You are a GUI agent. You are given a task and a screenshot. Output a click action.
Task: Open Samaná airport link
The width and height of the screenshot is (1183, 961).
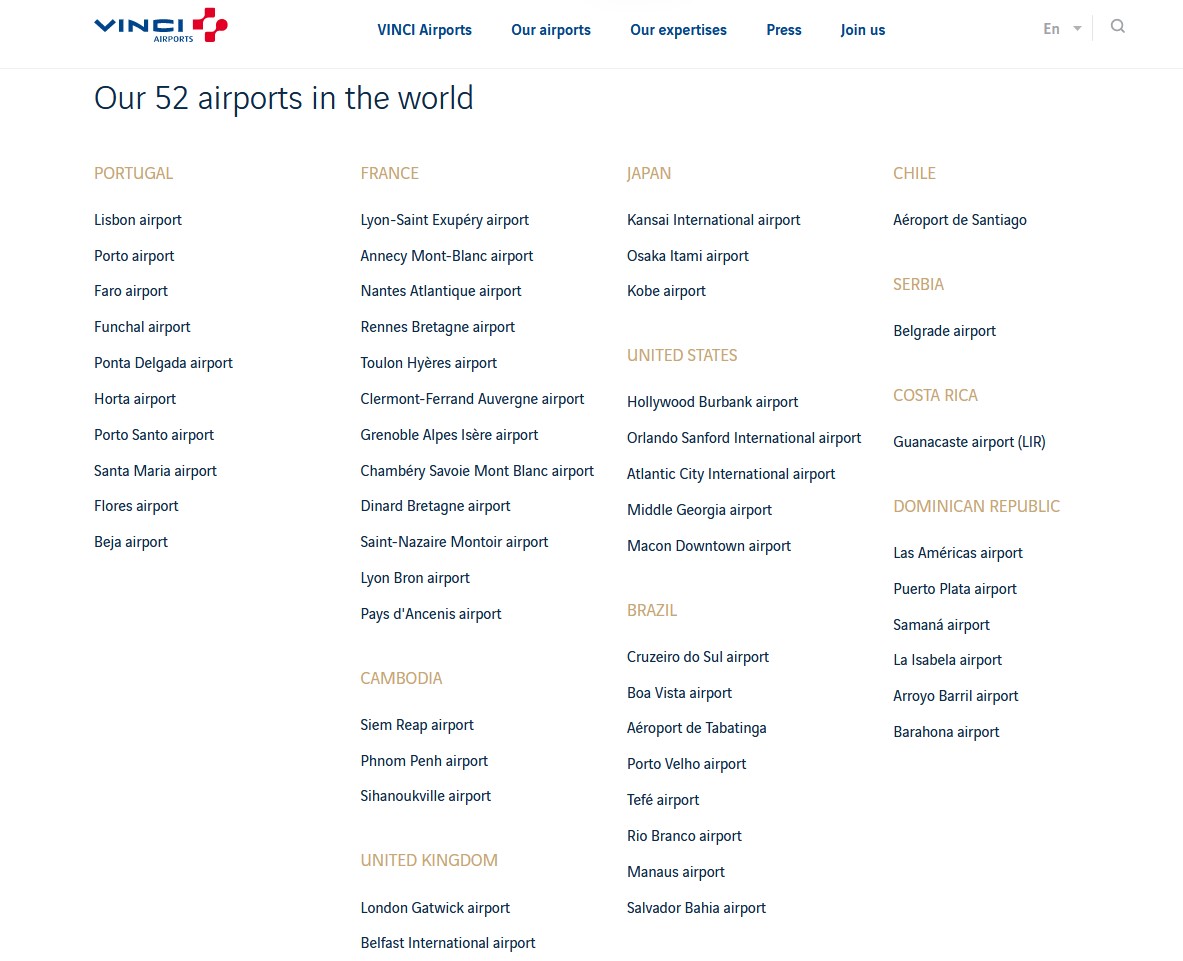click(x=942, y=625)
